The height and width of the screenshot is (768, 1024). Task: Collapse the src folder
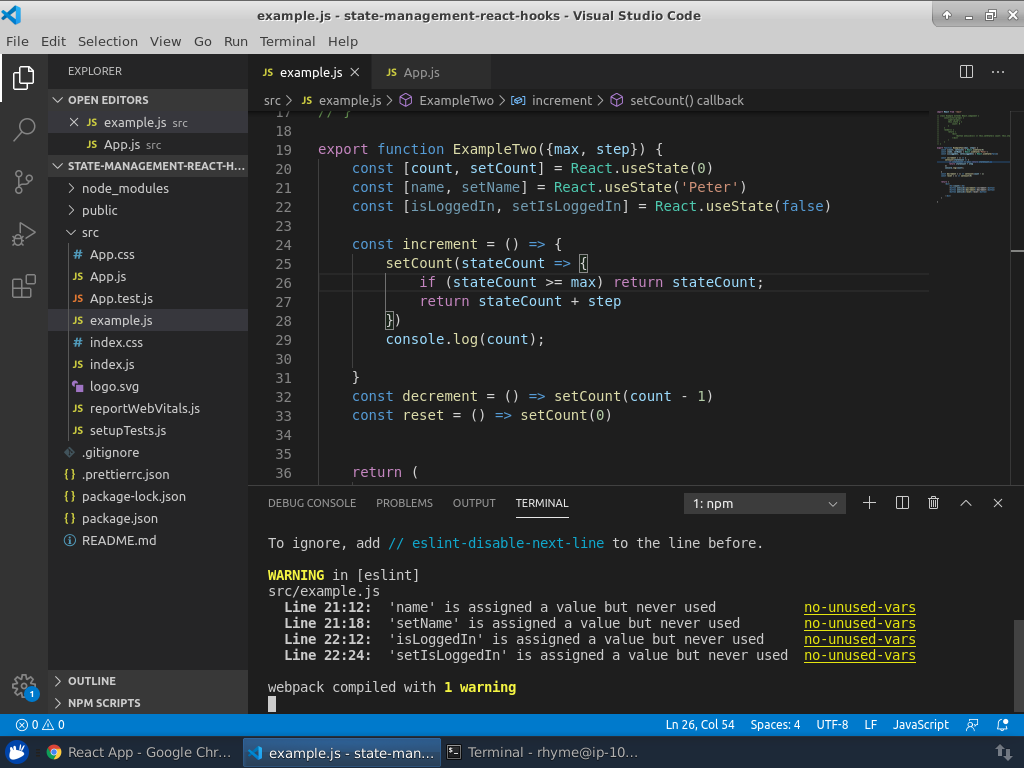(90, 232)
